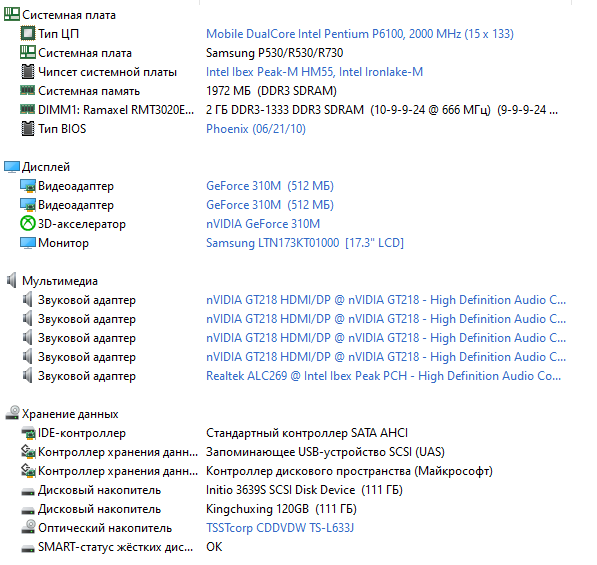Click the Хранение данных section icon
Viewport: 597px width, 565px height.
(12, 413)
